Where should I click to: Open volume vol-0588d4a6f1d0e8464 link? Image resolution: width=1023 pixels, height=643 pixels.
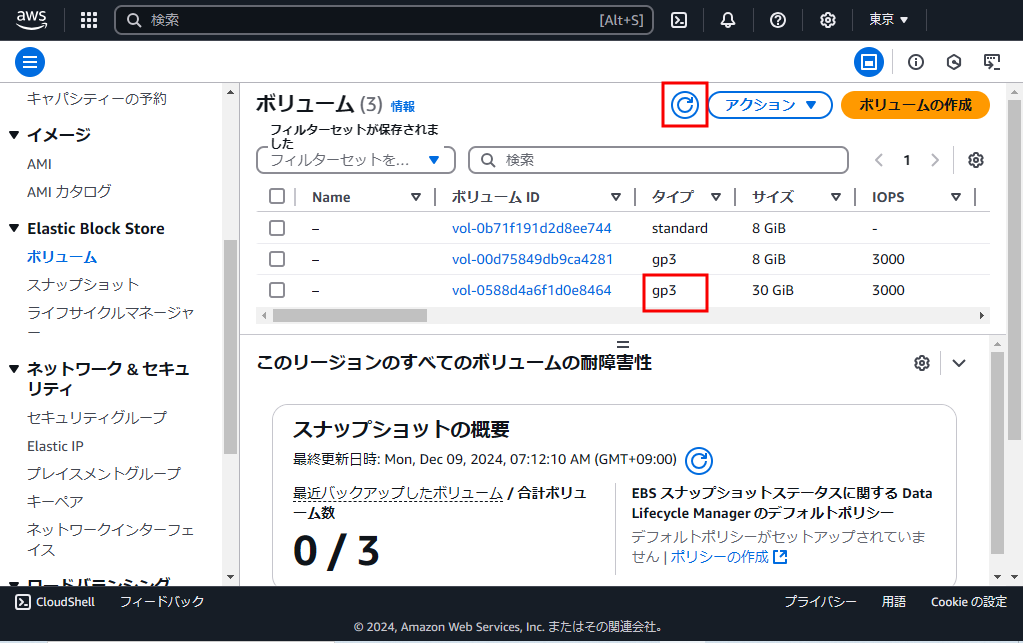[532, 290]
